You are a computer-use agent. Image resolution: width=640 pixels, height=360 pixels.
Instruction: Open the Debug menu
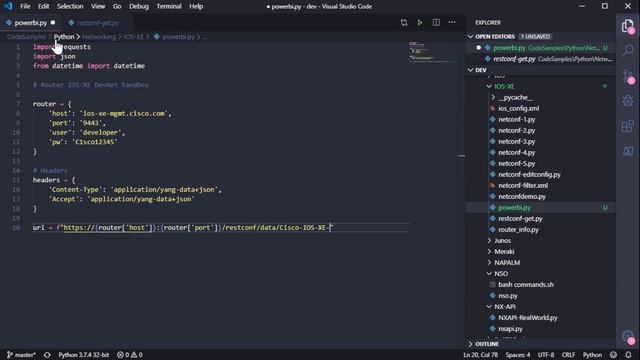pos(139,6)
